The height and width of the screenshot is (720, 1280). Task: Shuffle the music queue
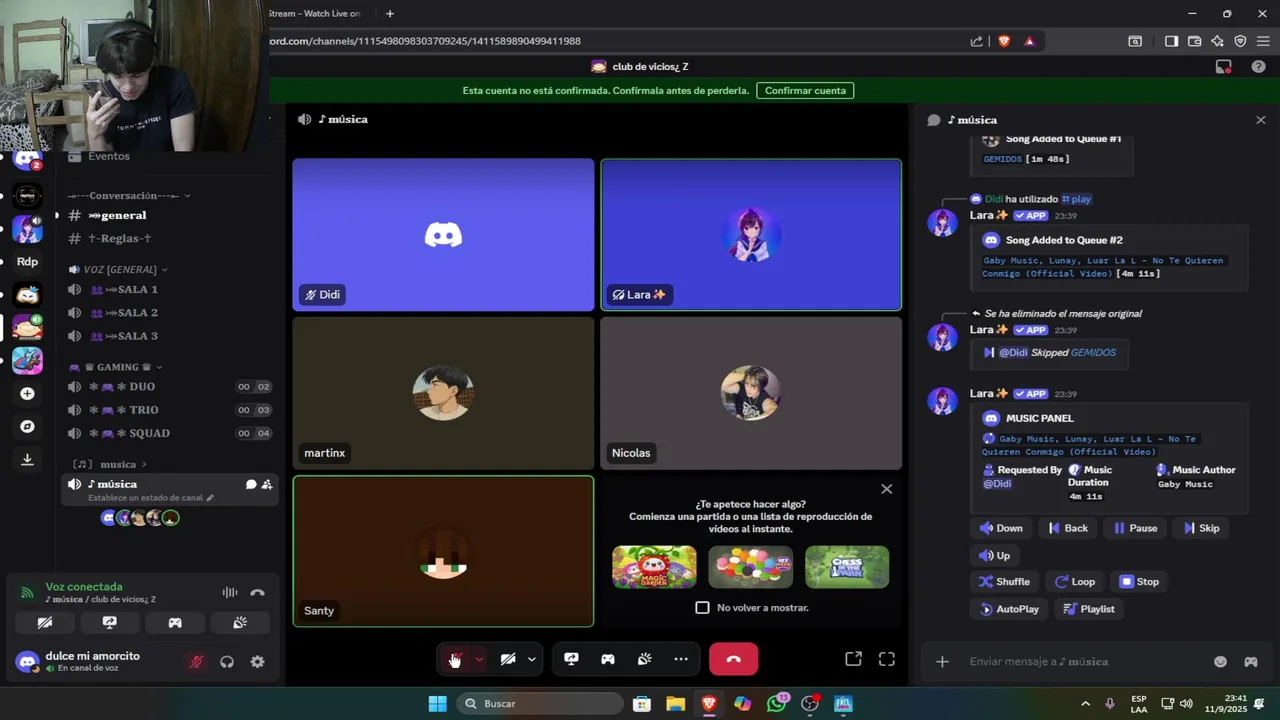pyautogui.click(x=1004, y=581)
